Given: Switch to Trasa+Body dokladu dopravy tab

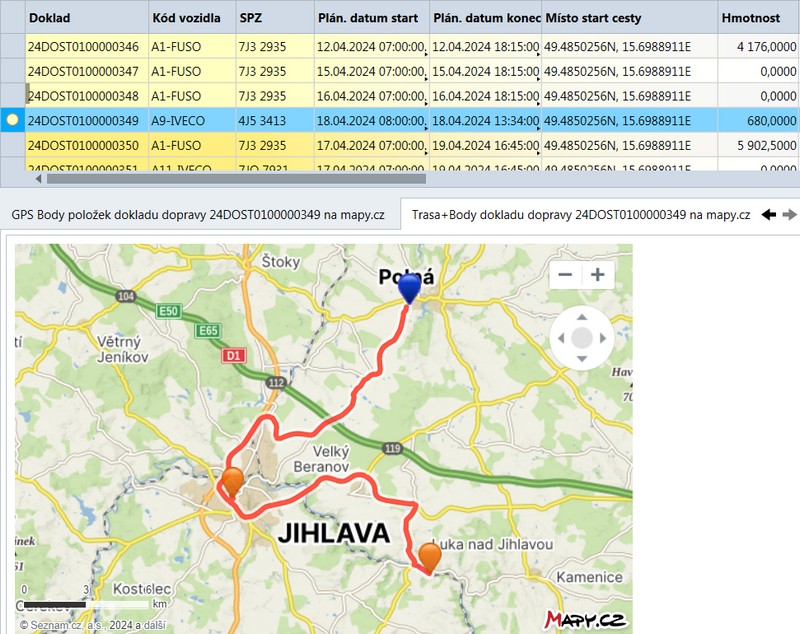Looking at the screenshot, I should click(580, 215).
